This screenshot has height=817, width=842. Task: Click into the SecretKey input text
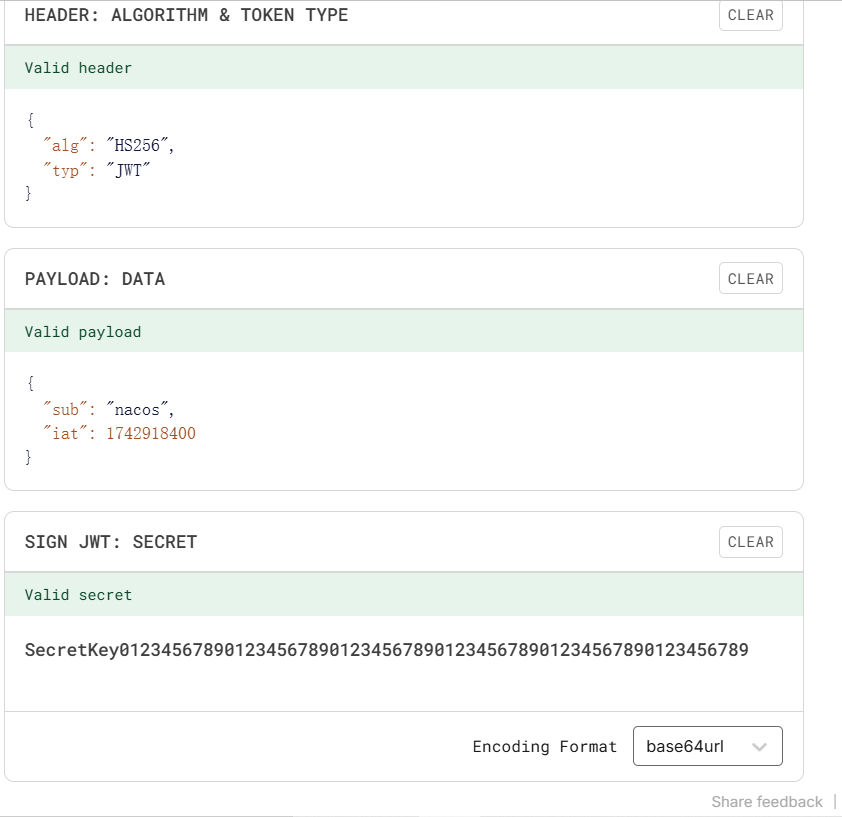click(x=386, y=651)
